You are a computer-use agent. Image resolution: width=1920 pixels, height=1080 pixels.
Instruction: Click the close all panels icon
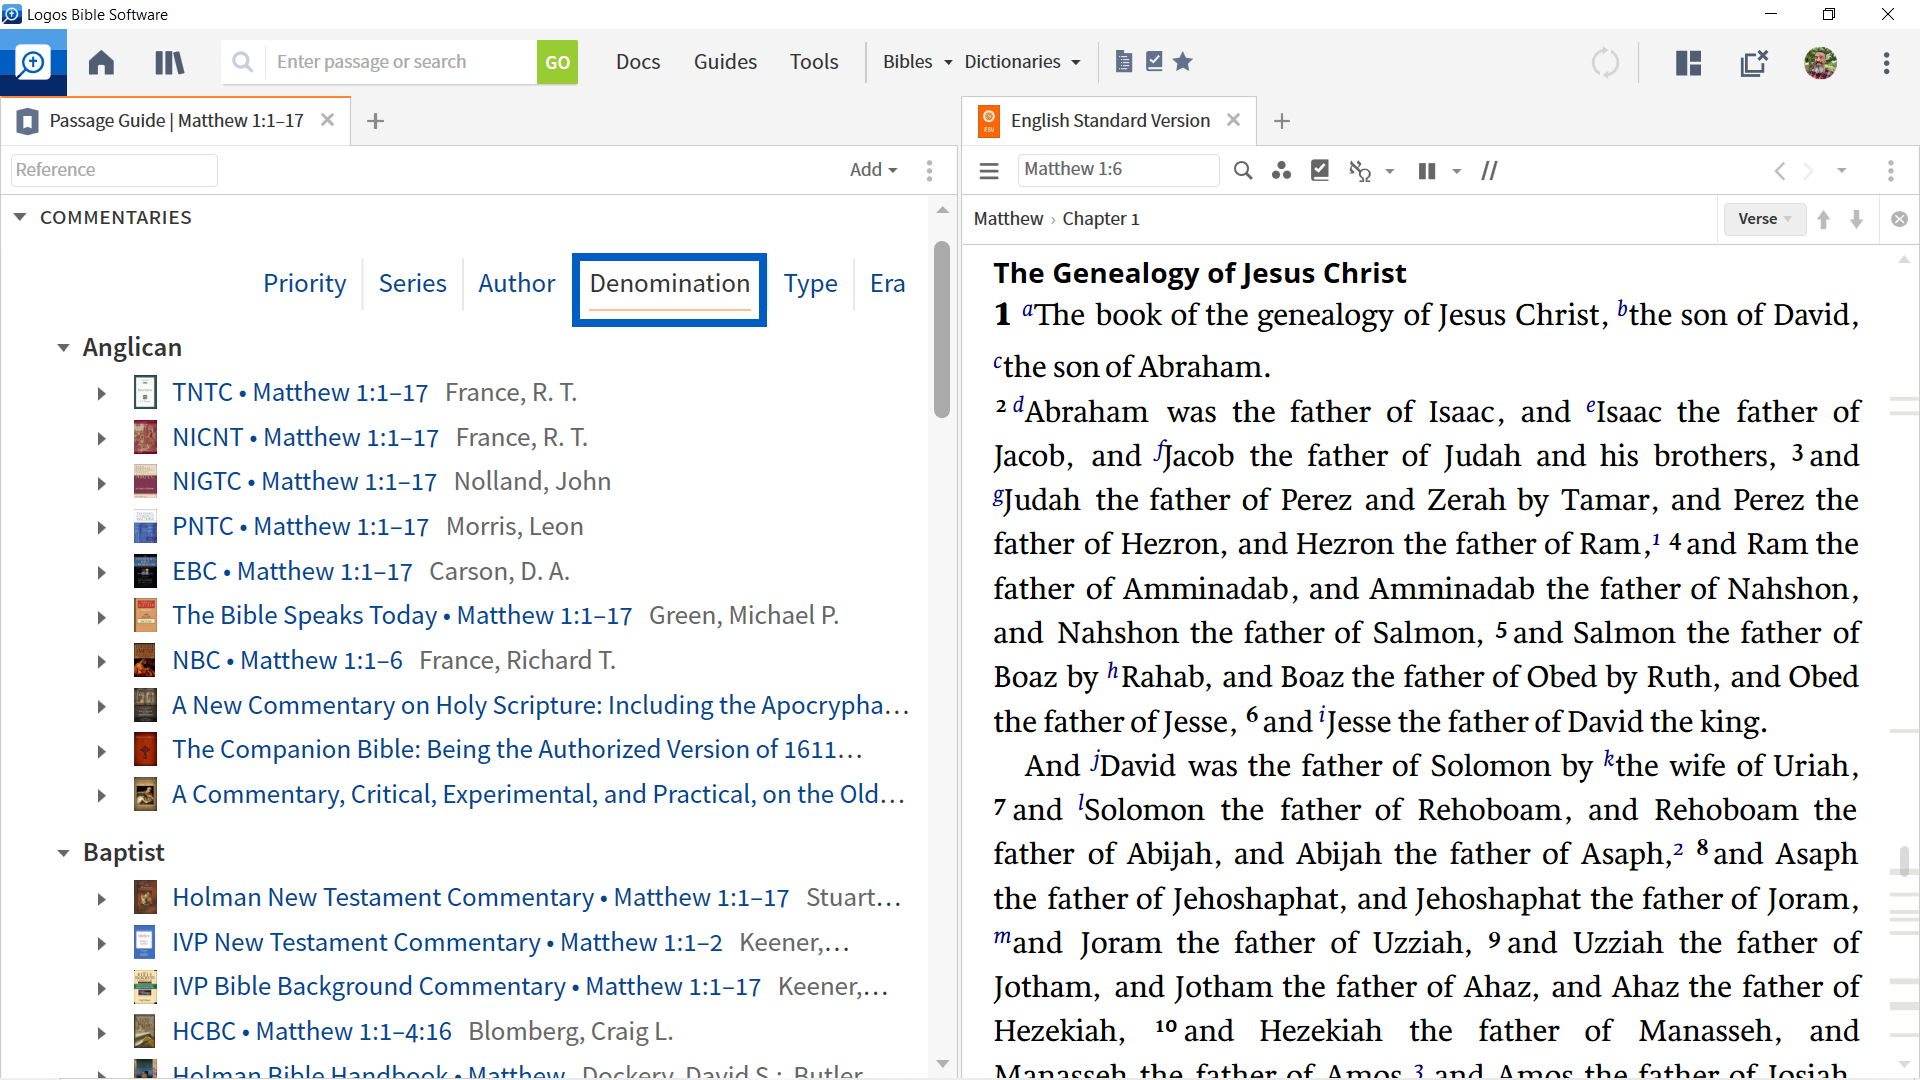(x=1754, y=62)
